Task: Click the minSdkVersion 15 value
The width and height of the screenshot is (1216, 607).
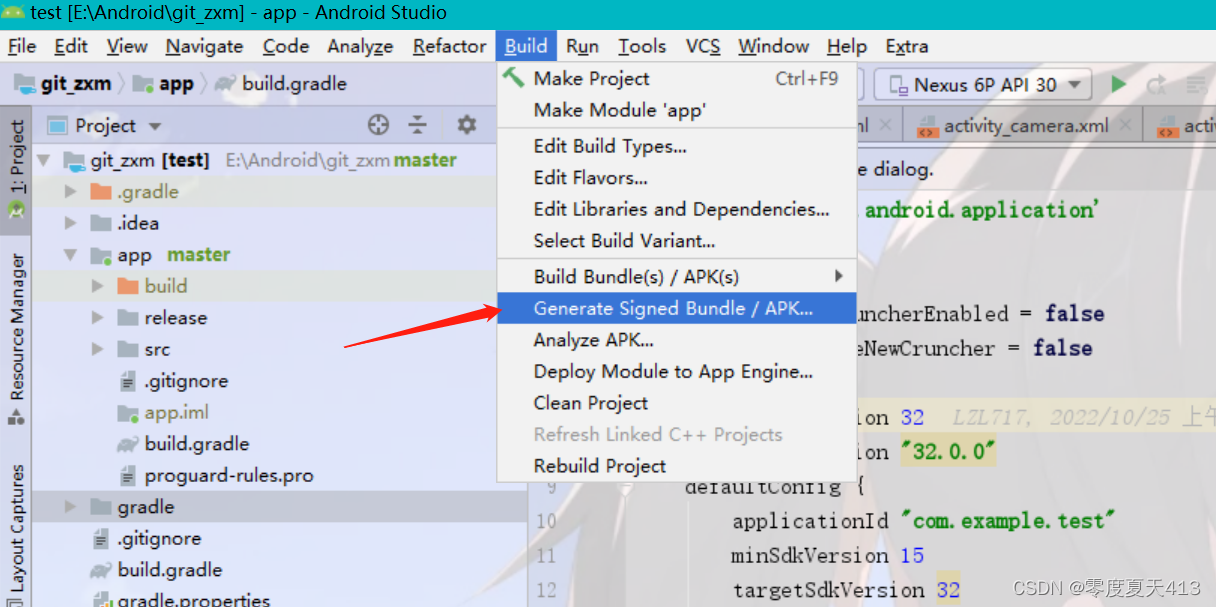Action: [x=911, y=555]
